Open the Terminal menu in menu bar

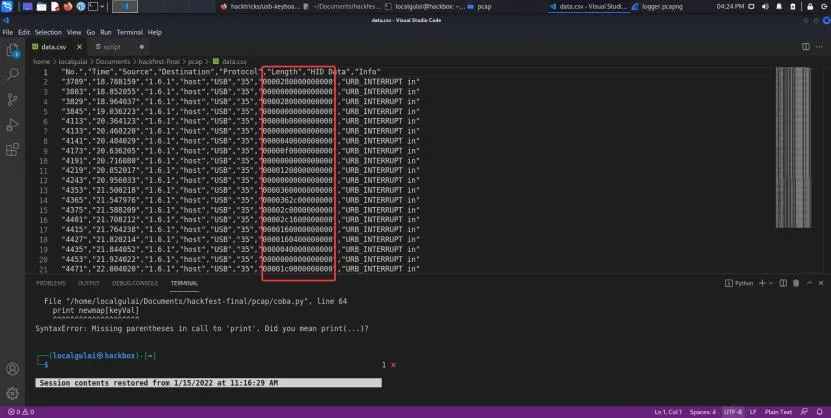click(129, 32)
